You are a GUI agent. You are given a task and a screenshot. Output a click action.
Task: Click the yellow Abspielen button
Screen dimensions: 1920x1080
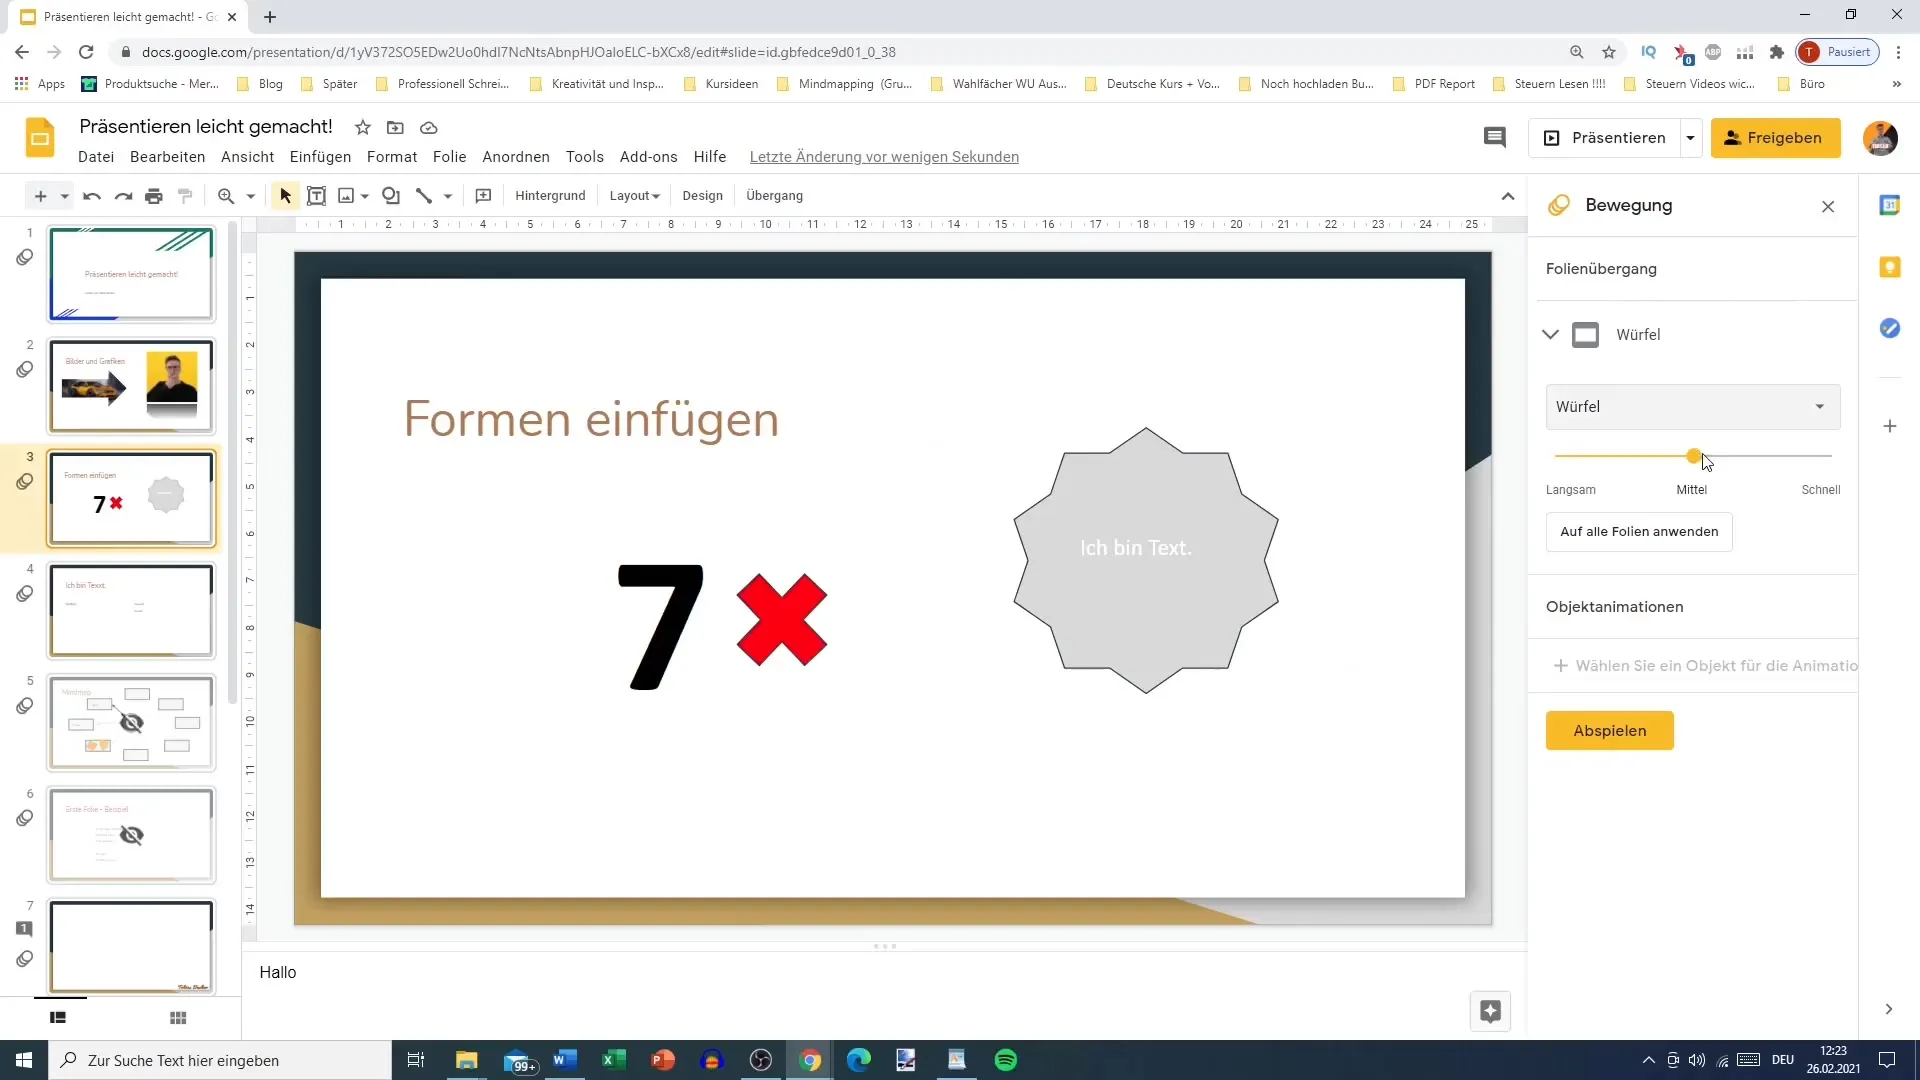click(x=1609, y=731)
